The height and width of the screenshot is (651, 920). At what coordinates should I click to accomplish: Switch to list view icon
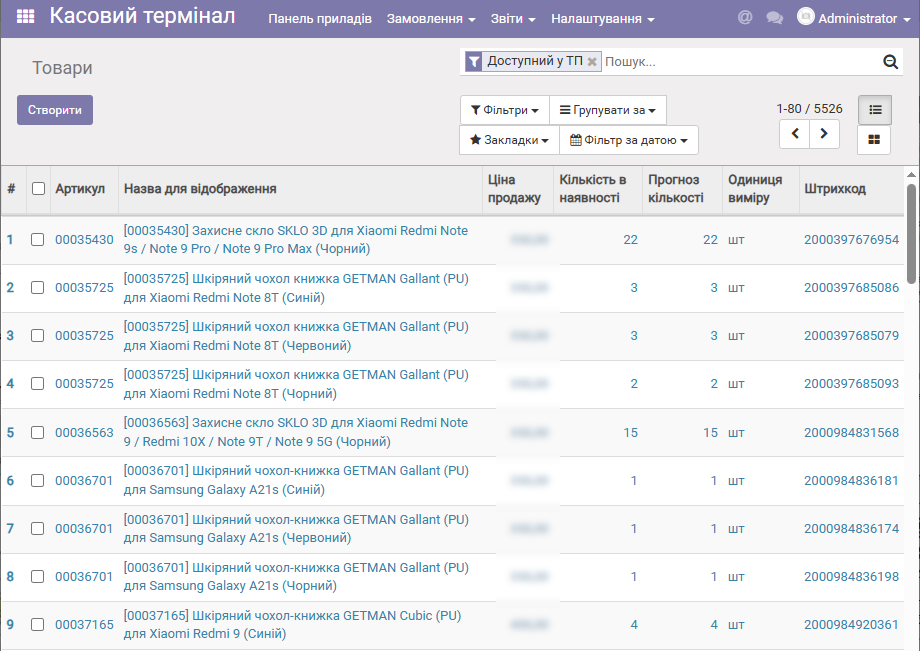[874, 110]
